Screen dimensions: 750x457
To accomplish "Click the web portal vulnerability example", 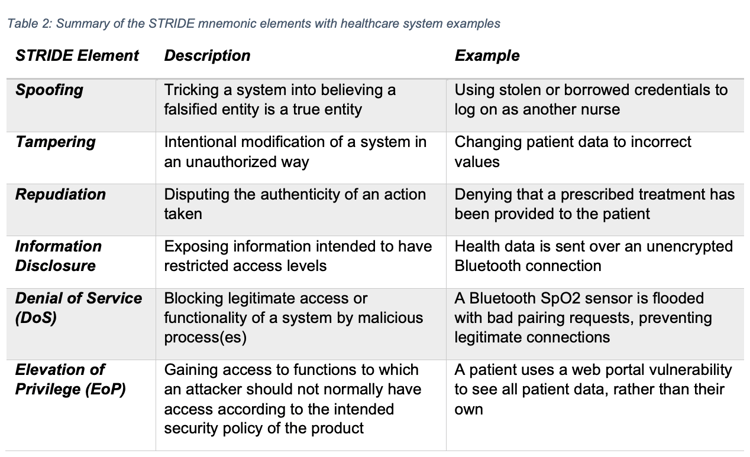I will 593,390.
